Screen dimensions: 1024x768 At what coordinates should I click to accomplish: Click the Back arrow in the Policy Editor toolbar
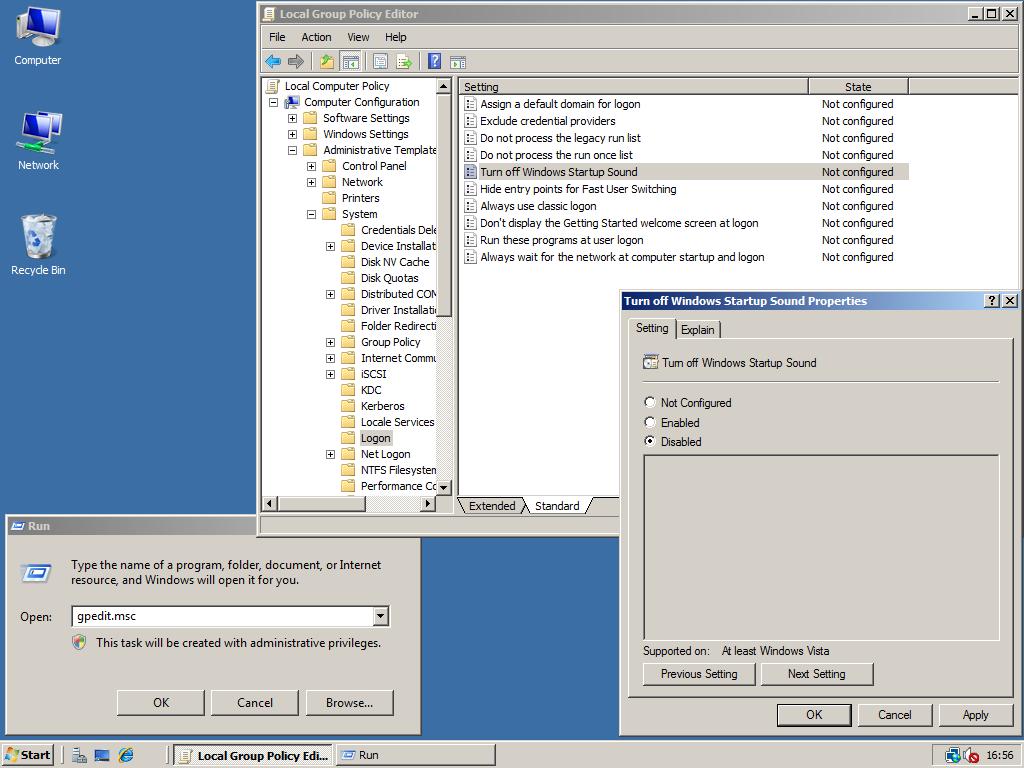click(273, 62)
